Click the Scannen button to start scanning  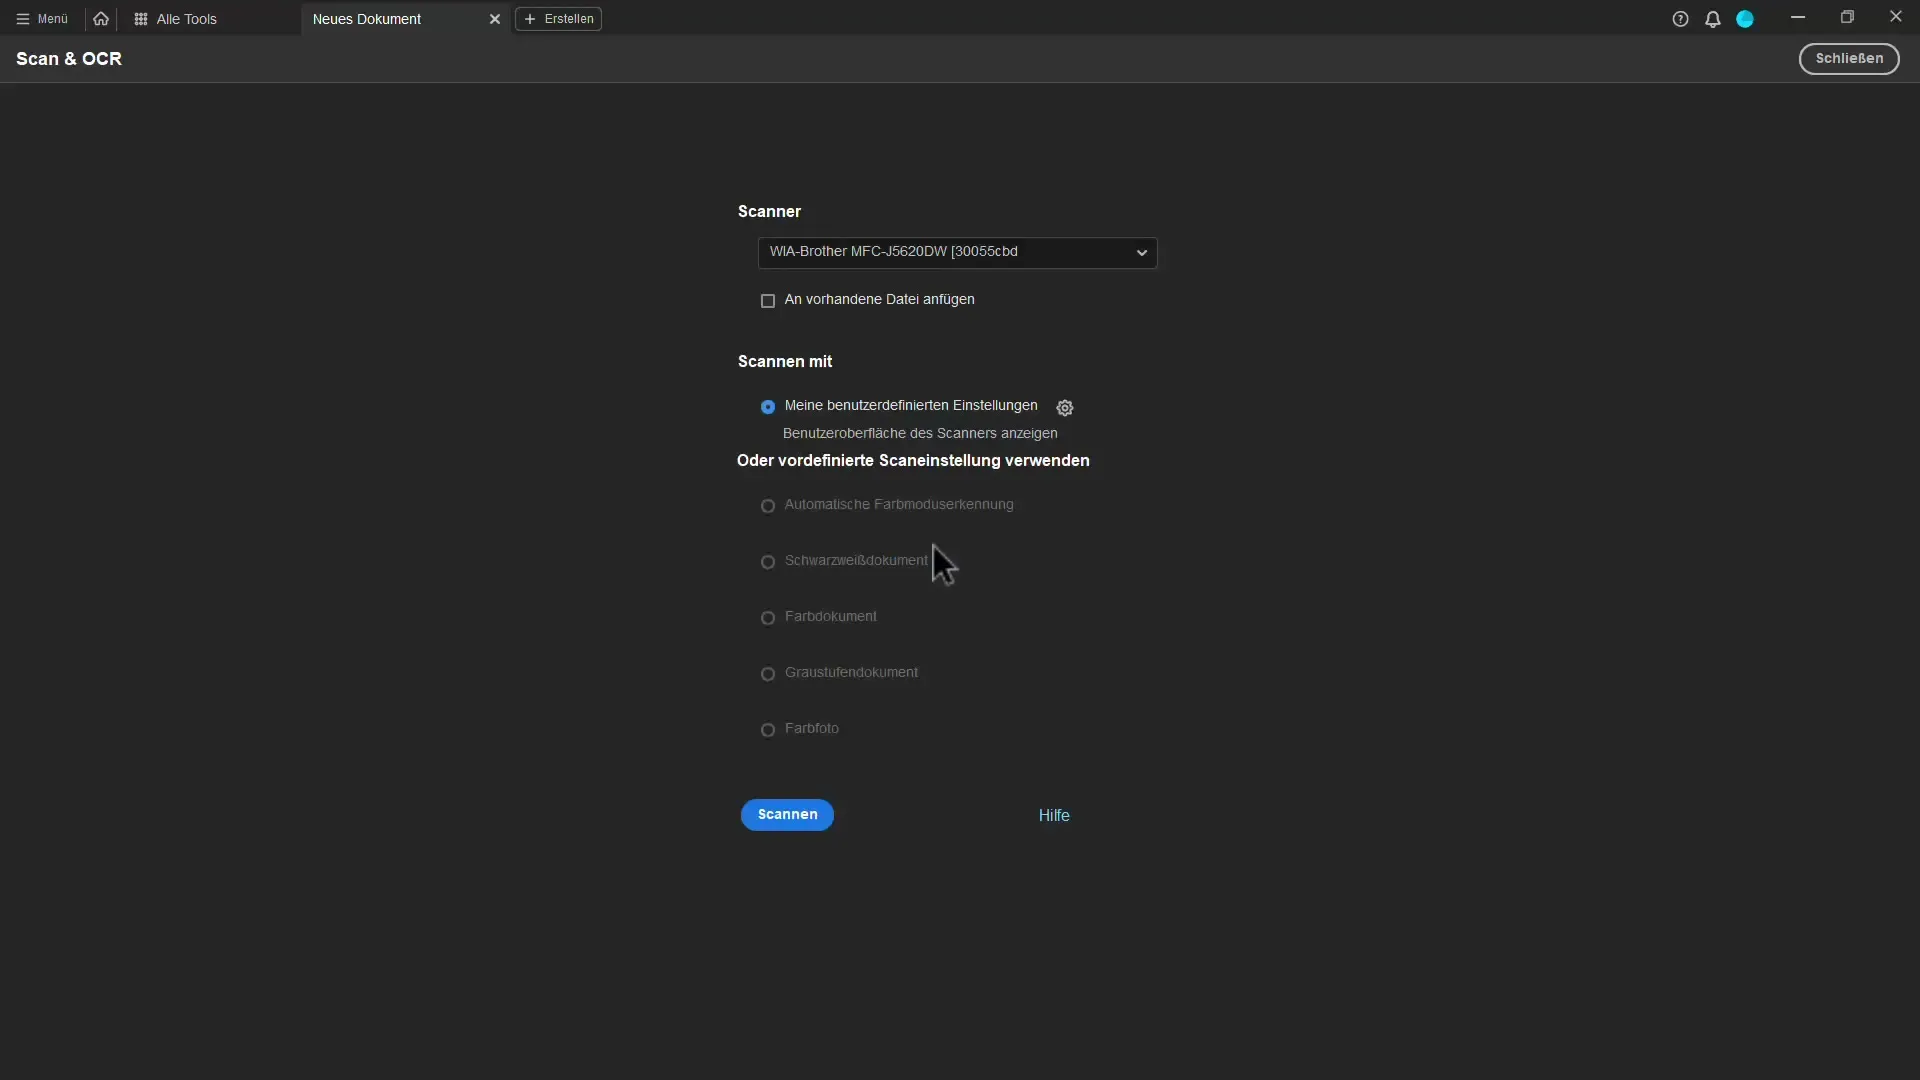click(x=786, y=814)
